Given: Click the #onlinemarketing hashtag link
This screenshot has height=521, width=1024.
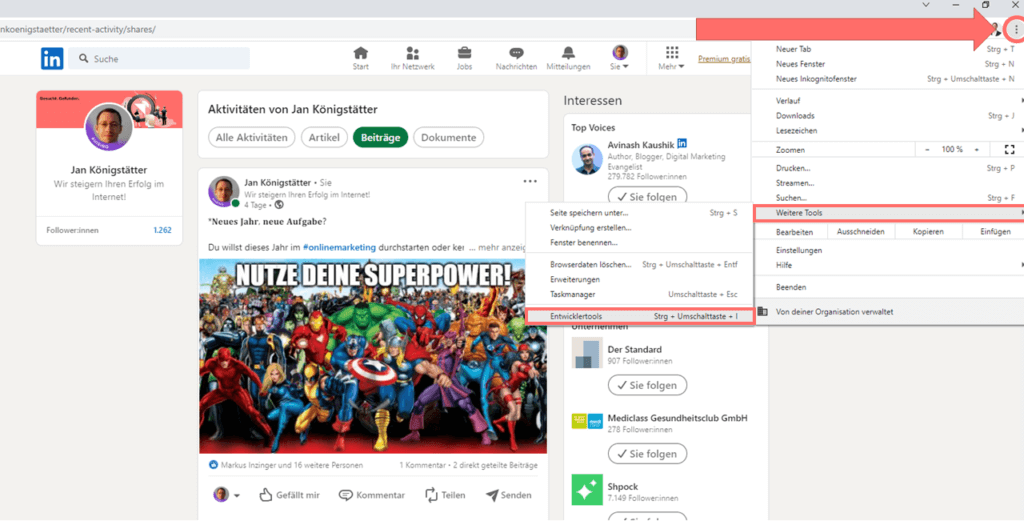Looking at the screenshot, I should click(339, 247).
